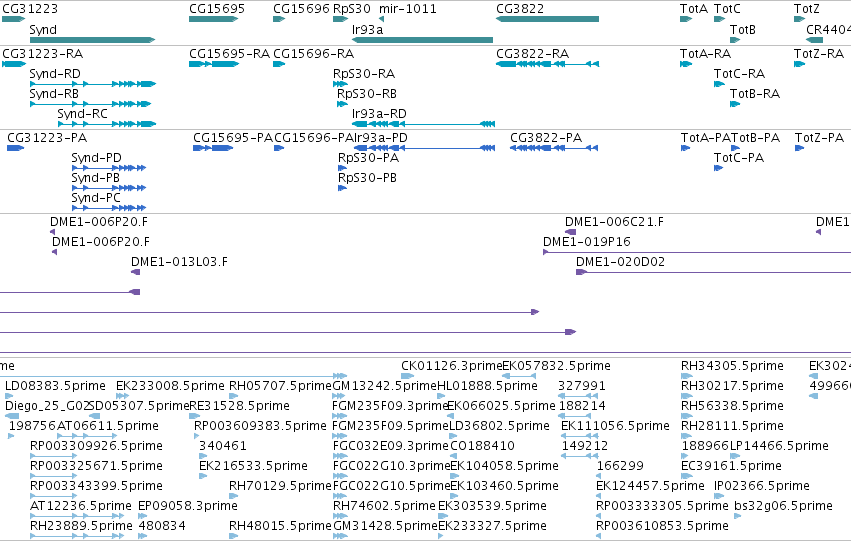Select the DME1-019P16 clone line
851x541 pixels.
[697, 252]
